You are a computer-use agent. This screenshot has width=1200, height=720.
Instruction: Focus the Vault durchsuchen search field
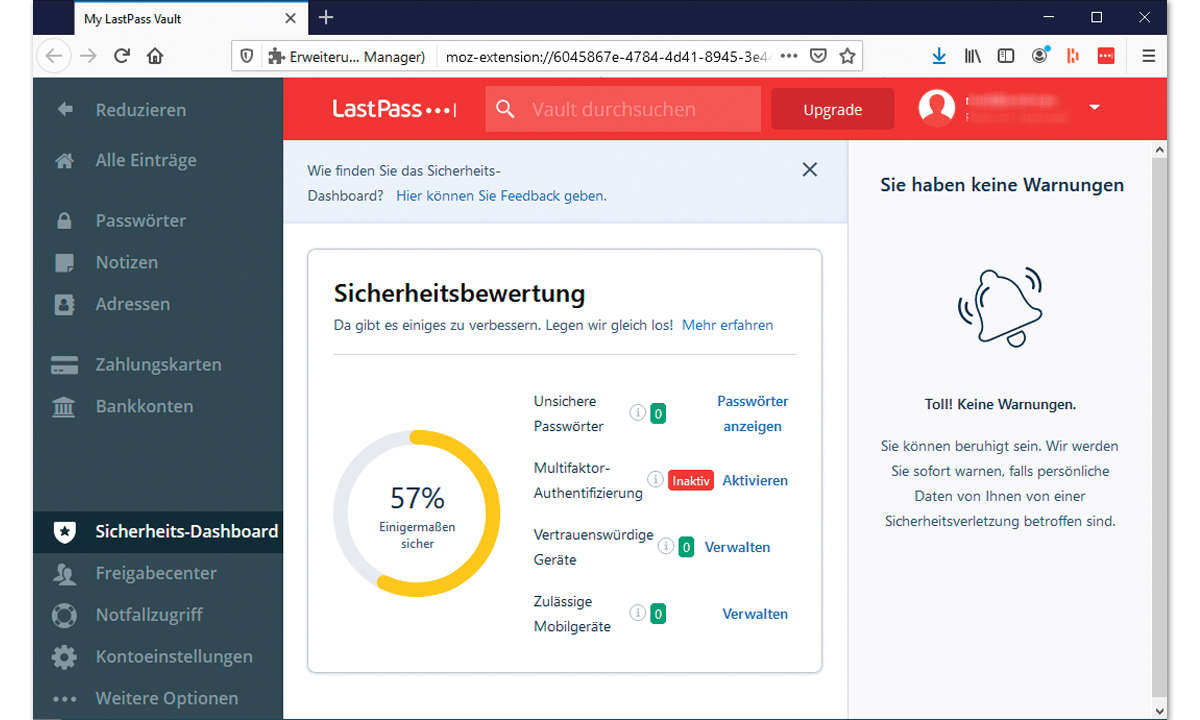[x=623, y=109]
